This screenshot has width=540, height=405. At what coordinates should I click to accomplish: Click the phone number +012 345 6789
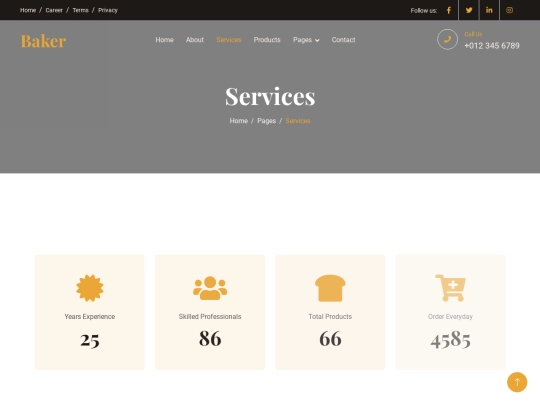click(492, 46)
